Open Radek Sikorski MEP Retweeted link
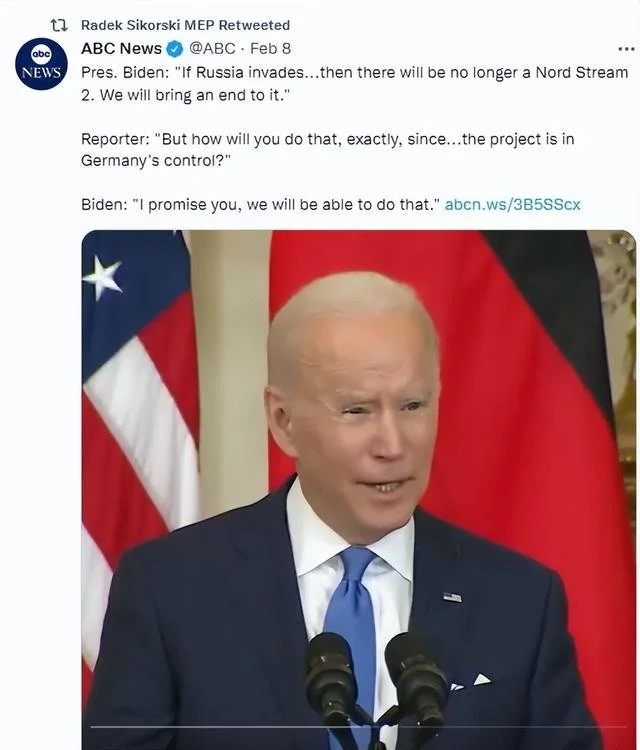 coord(185,25)
